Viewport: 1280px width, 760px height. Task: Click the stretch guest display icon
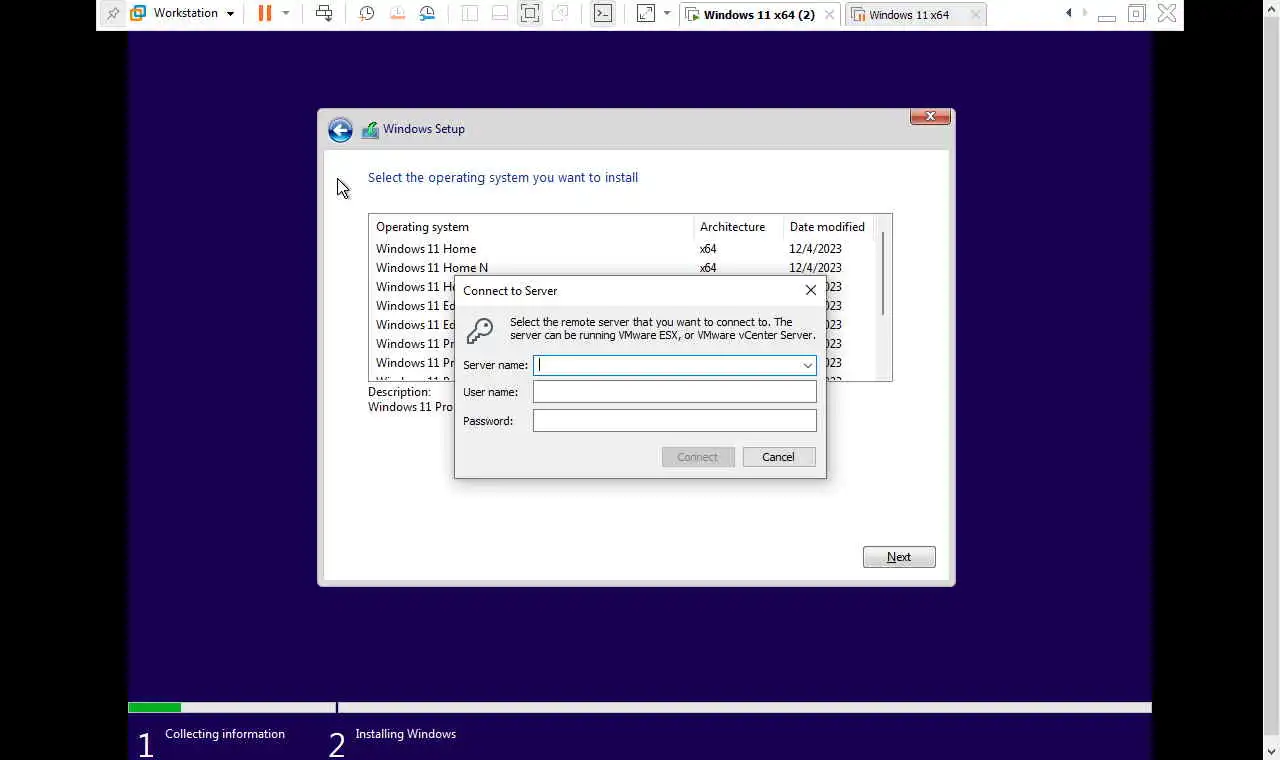(646, 14)
